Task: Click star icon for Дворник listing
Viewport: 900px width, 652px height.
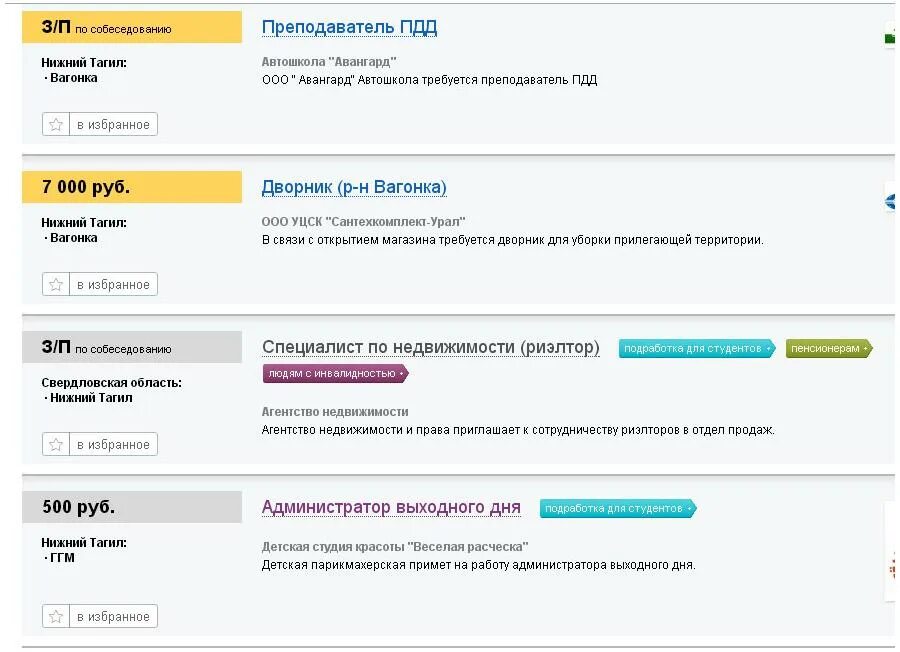Action: 56,285
